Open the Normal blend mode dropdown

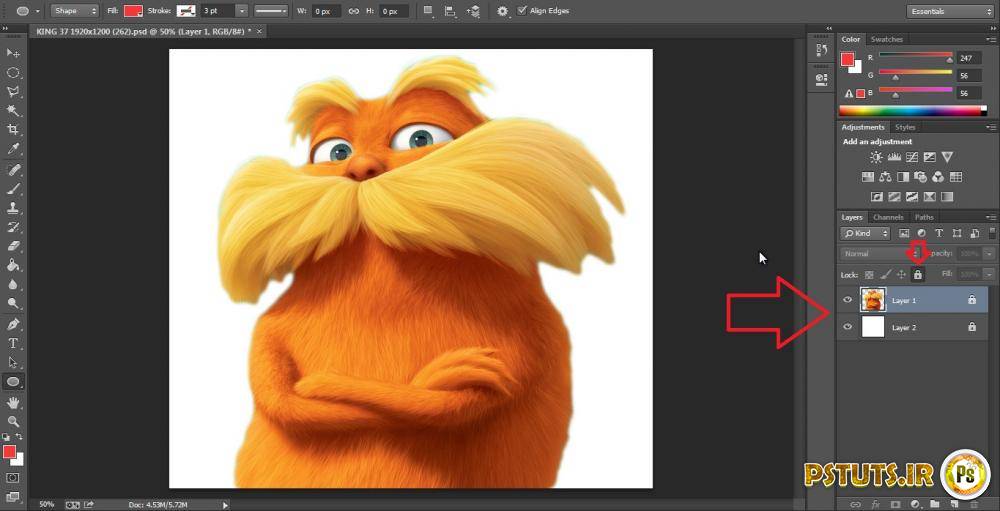[881, 253]
